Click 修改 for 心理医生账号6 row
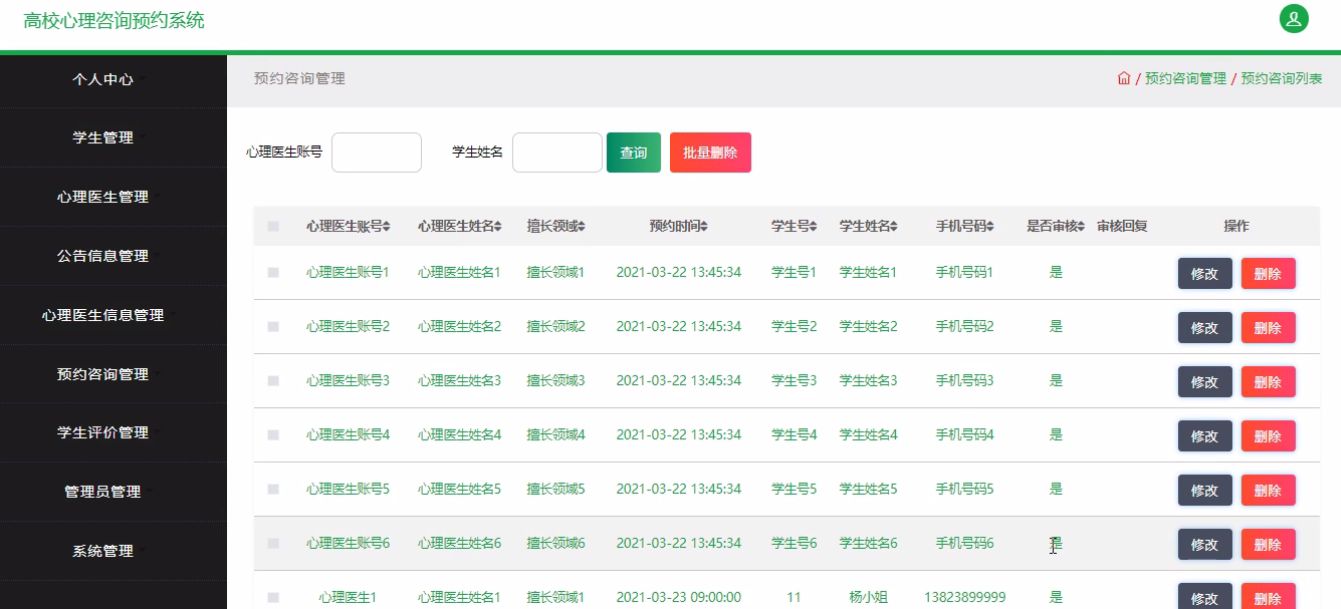The height and width of the screenshot is (609, 1341). 1205,544
